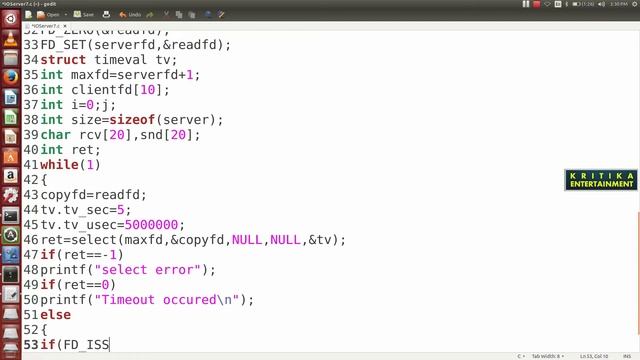640x360 pixels.
Task: Open the system session gear menu
Action: coord(635,4)
